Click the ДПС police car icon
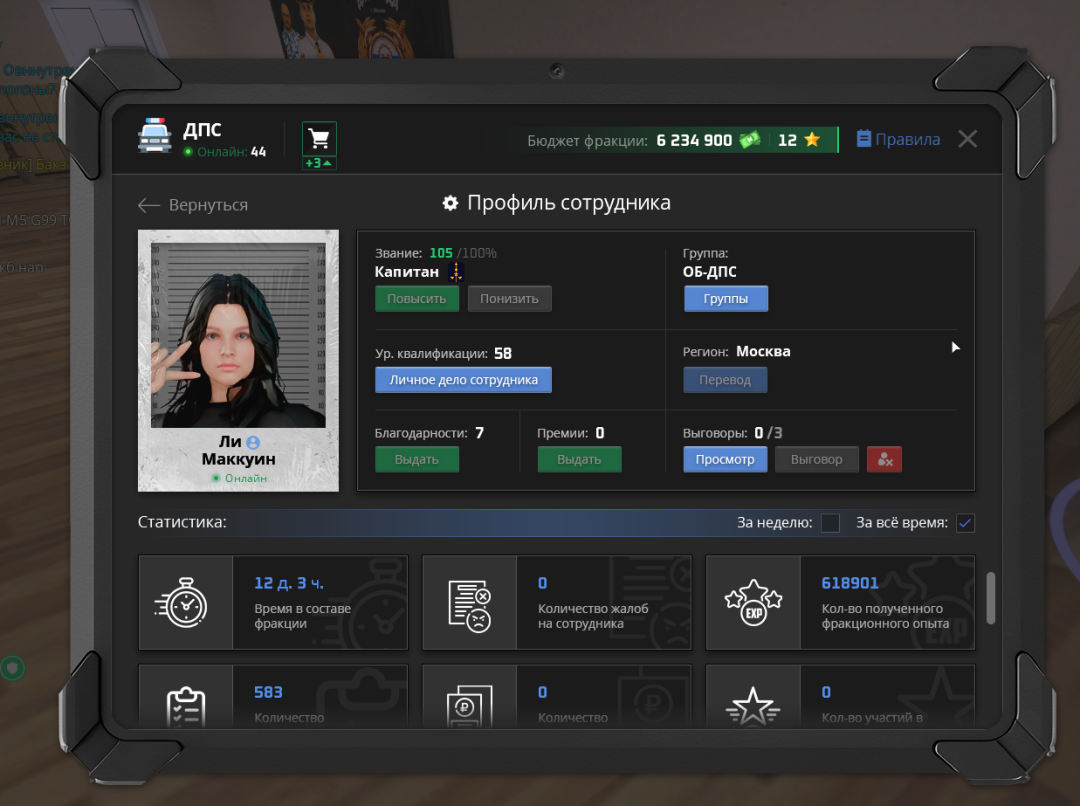1080x806 pixels. coord(154,135)
